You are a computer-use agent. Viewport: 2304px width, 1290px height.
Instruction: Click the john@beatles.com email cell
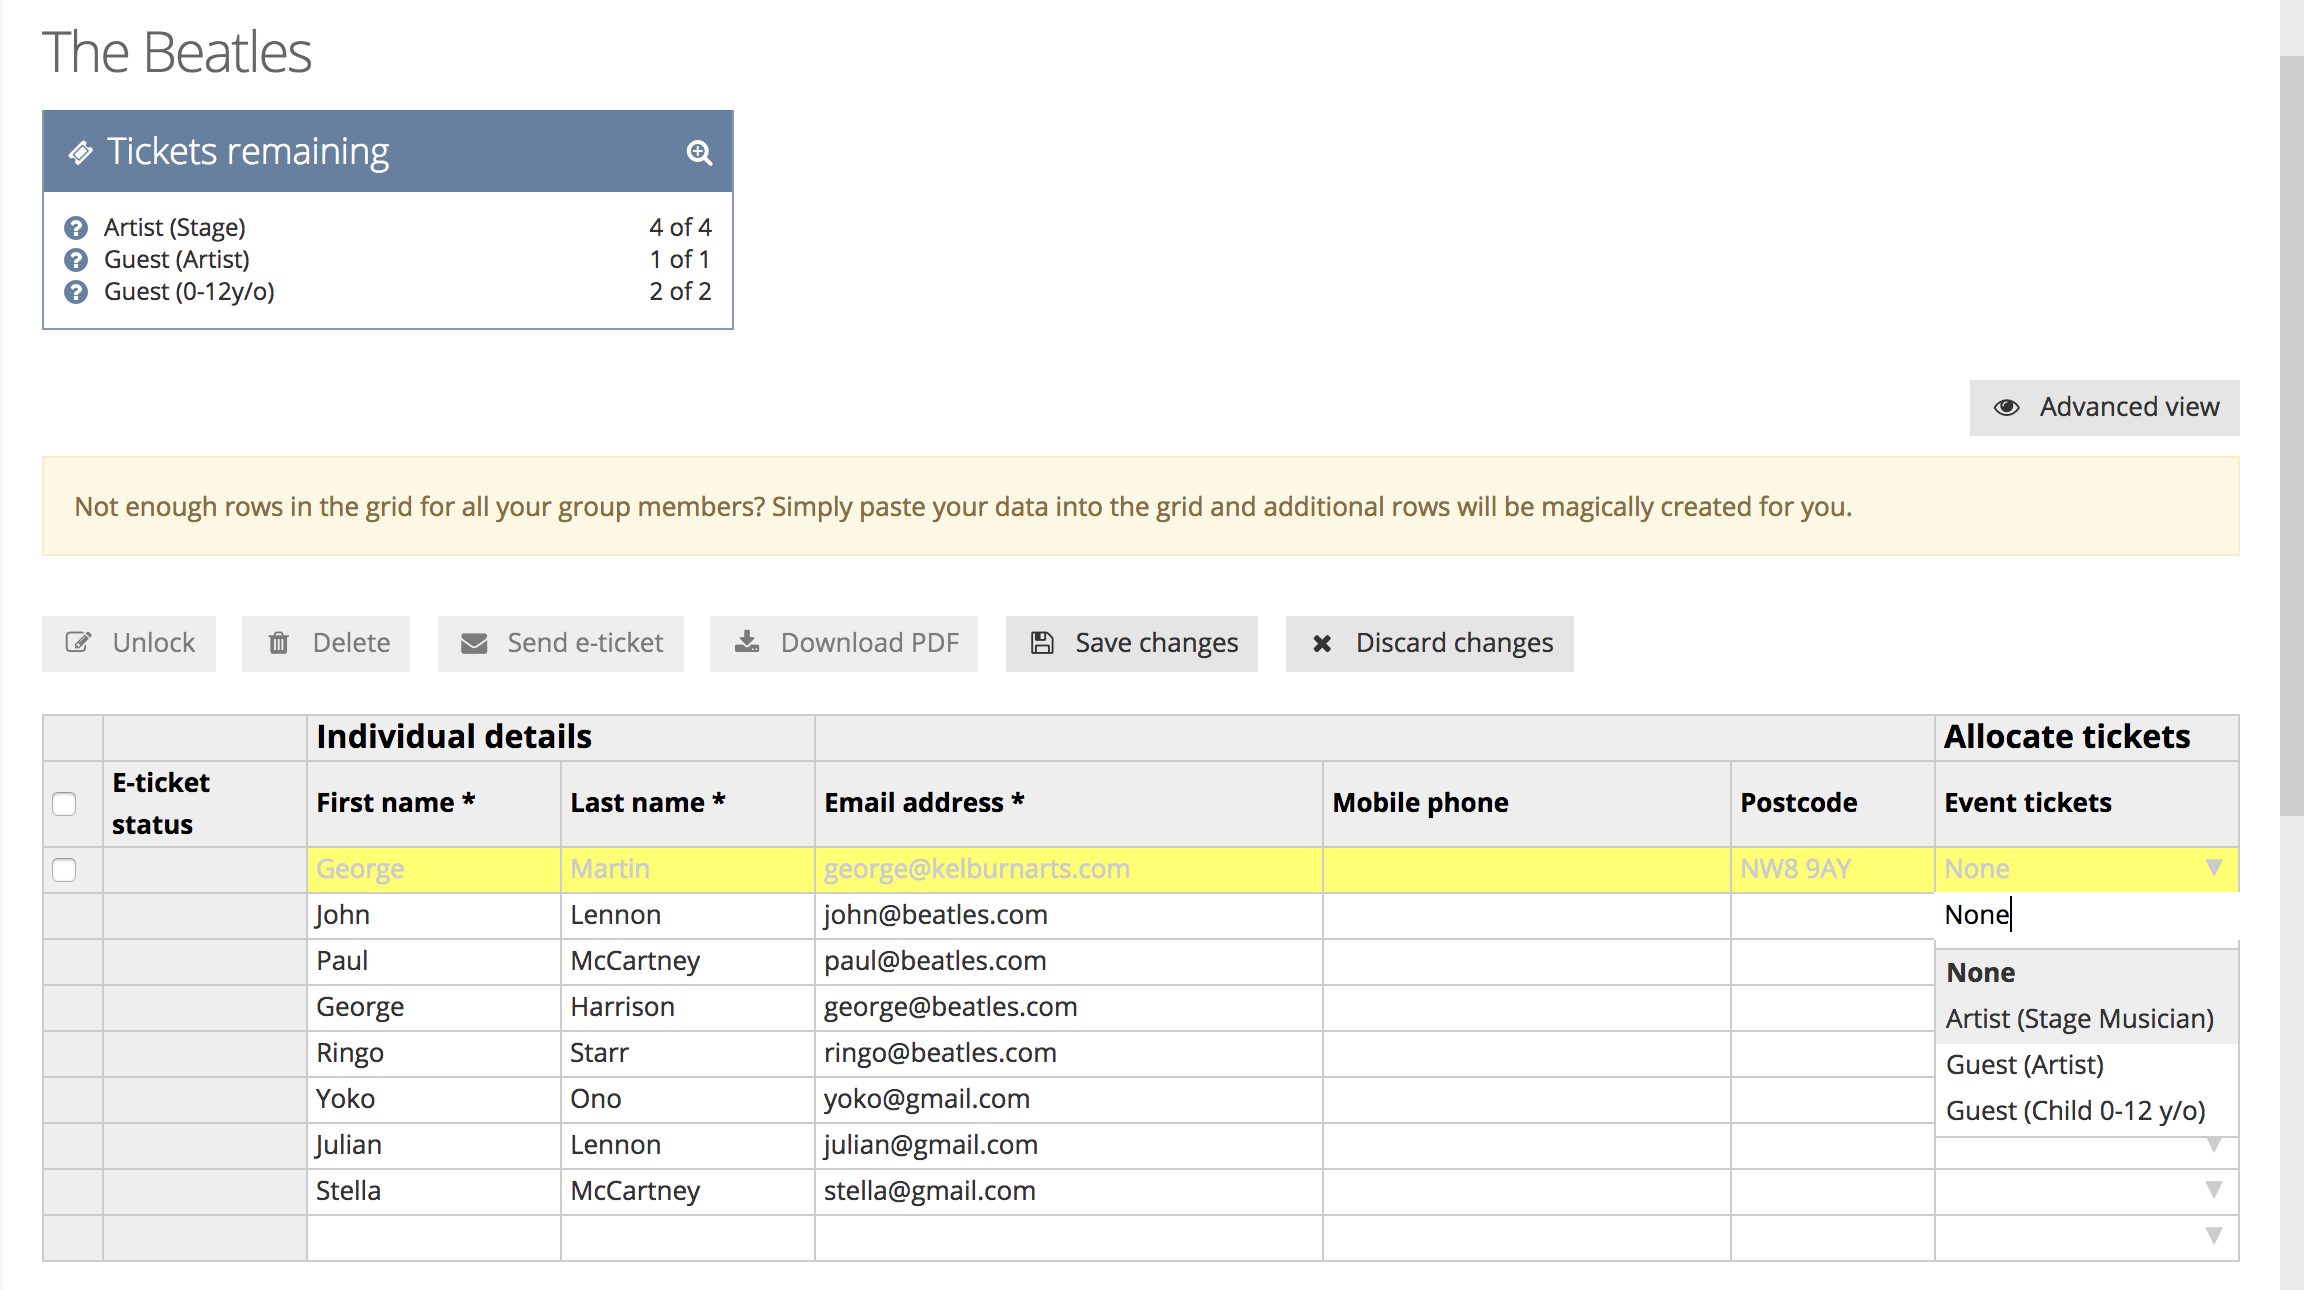[x=1068, y=915]
